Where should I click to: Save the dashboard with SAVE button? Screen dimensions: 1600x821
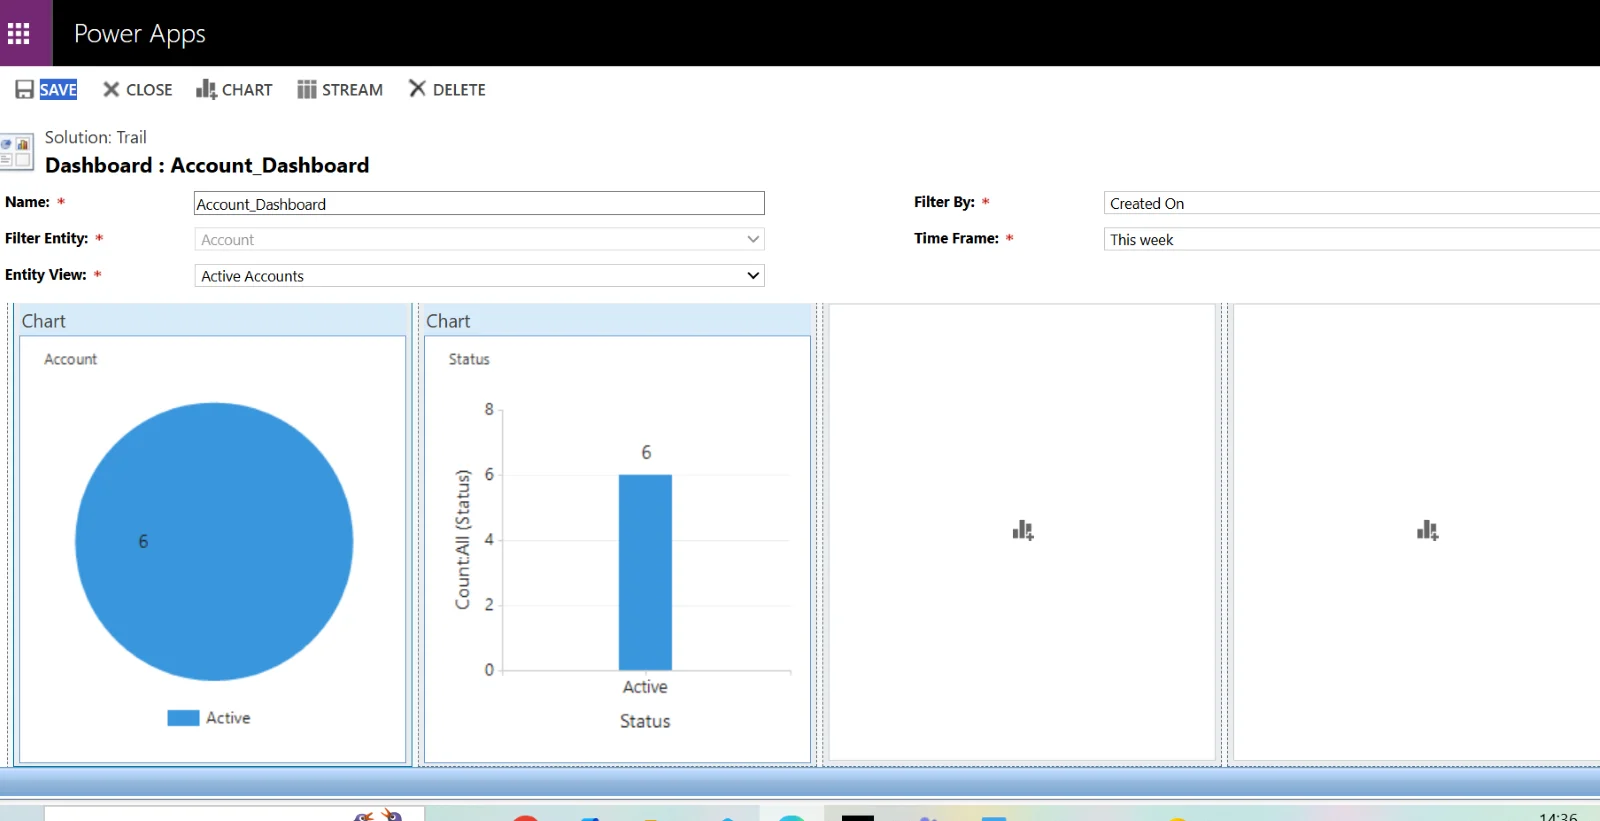click(x=46, y=89)
